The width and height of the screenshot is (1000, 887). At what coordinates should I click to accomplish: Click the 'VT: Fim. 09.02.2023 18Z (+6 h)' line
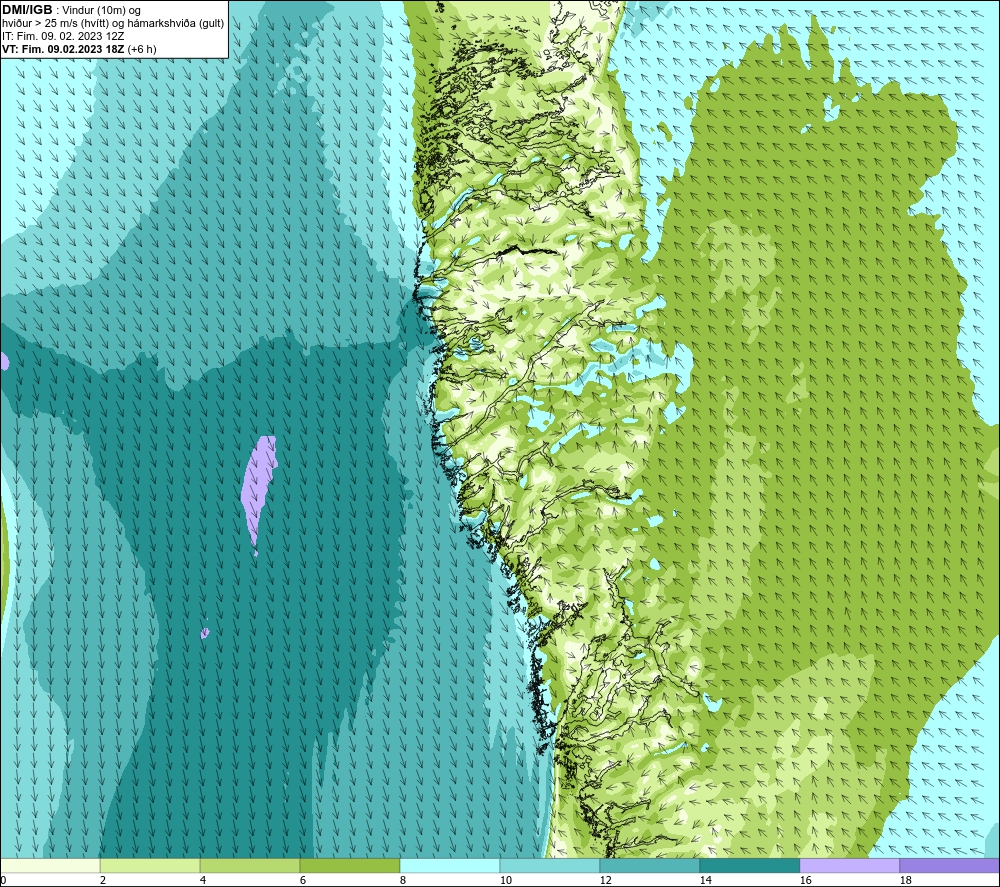coord(79,49)
